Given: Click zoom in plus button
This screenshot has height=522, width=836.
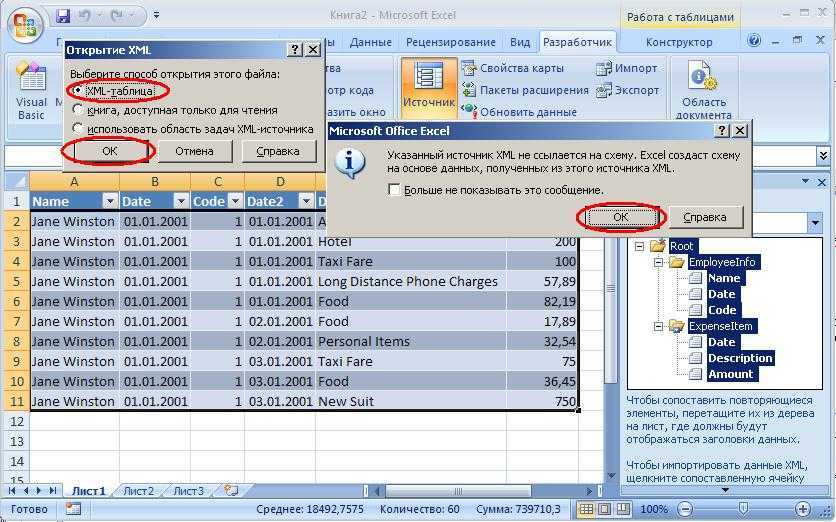Looking at the screenshot, I should click(802, 509).
